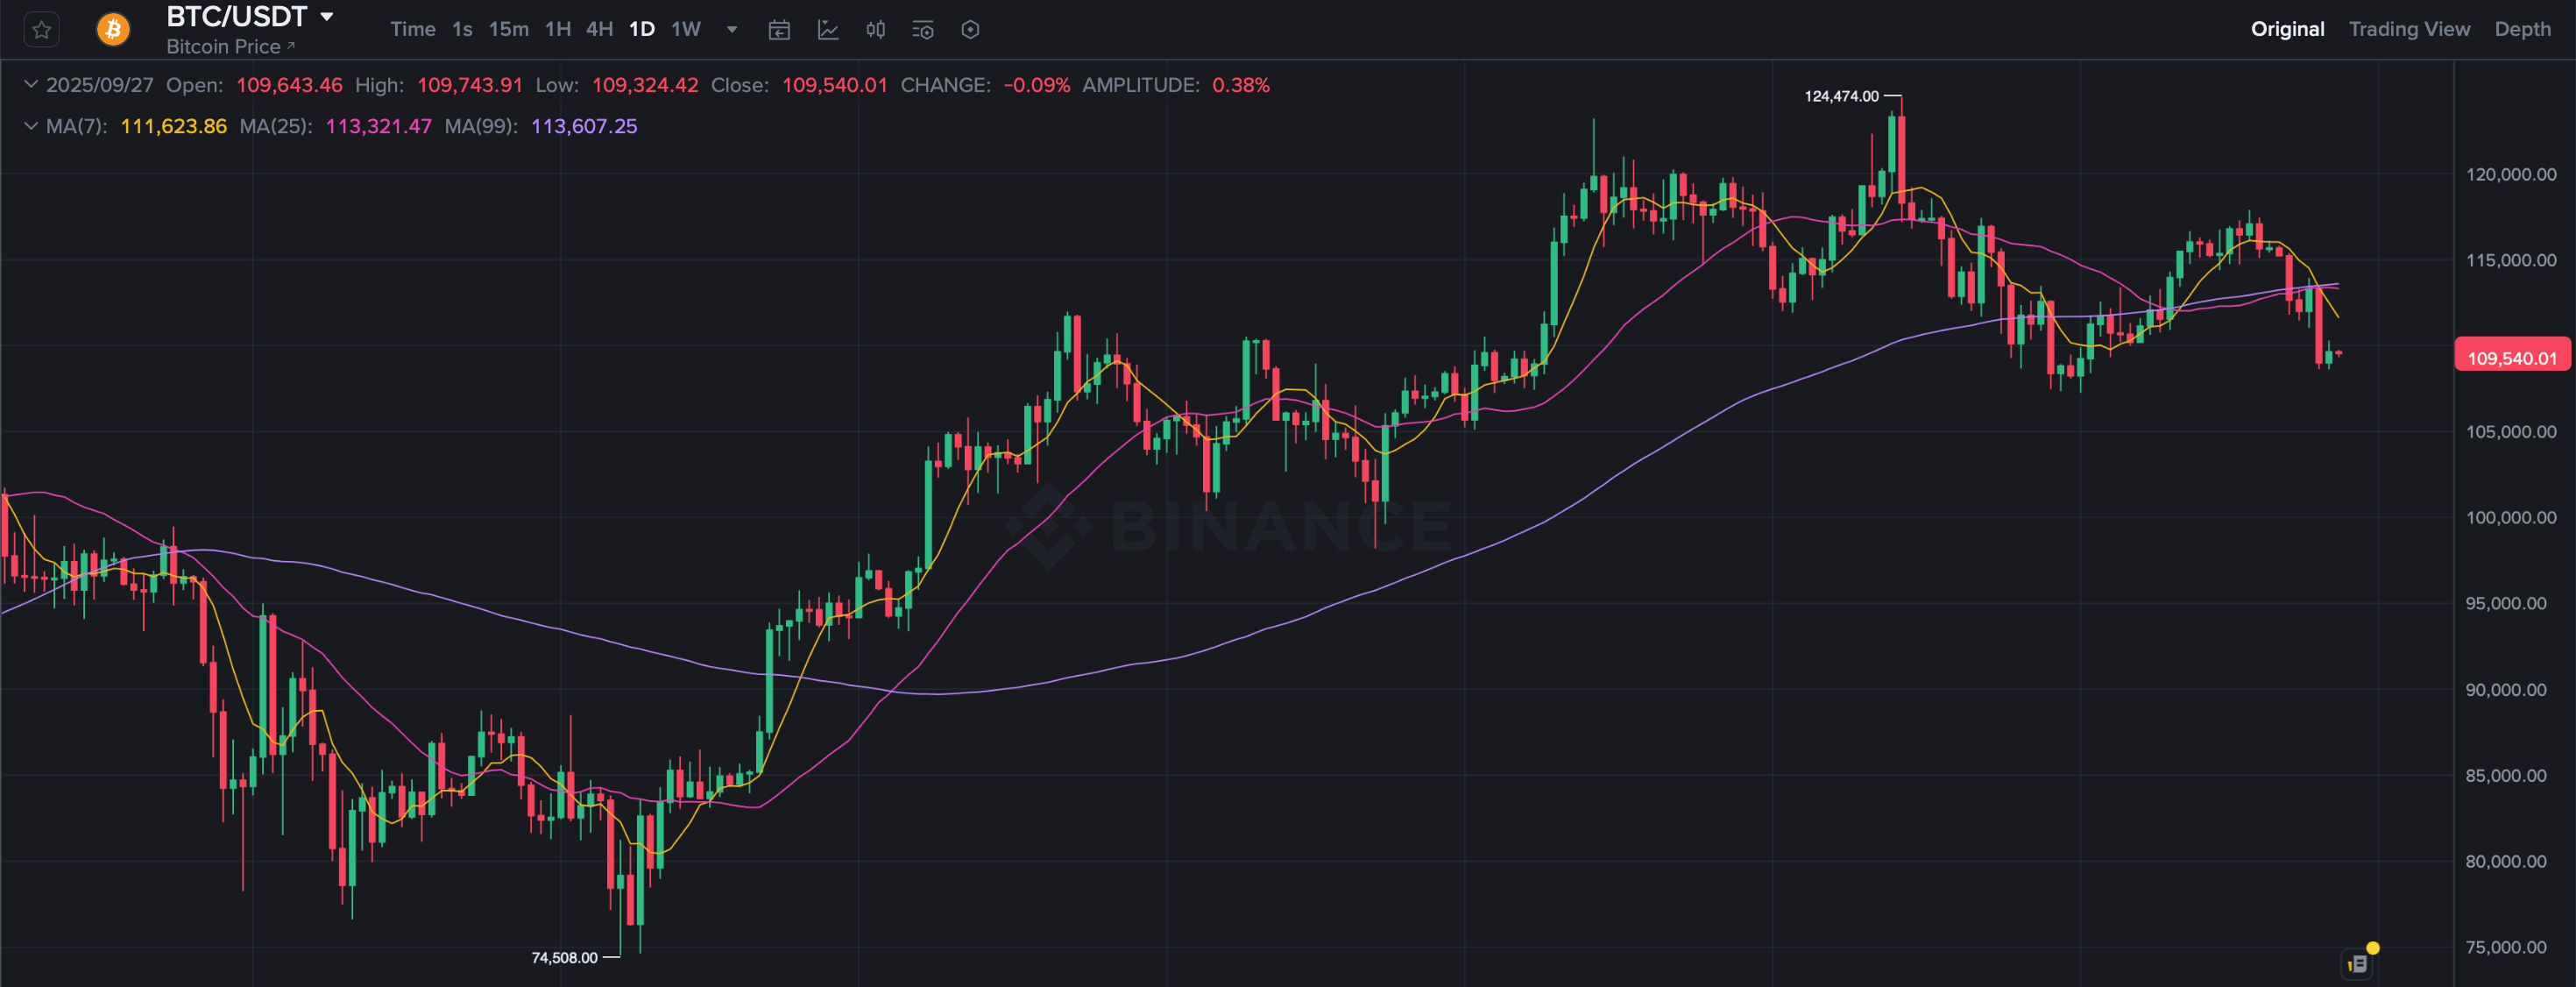
Task: Add BTC/USDT to favorites with star
Action: [41, 30]
